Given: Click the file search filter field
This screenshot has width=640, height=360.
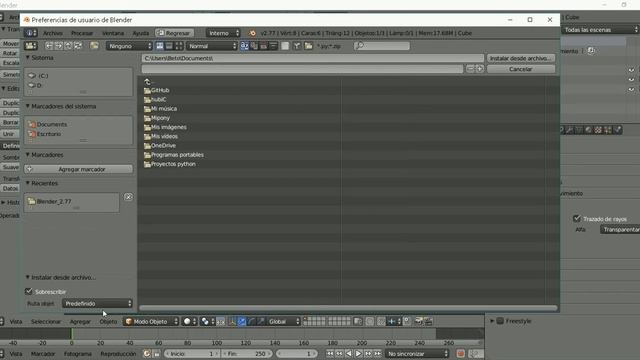Looking at the screenshot, I should point(382,46).
